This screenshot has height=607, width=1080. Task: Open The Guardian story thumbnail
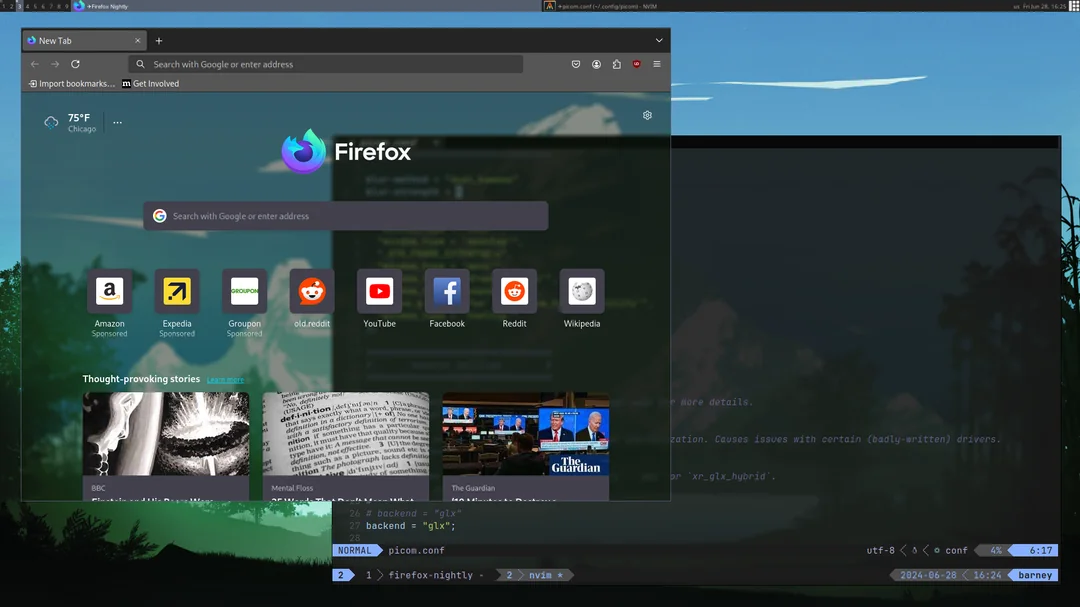[x=526, y=434]
